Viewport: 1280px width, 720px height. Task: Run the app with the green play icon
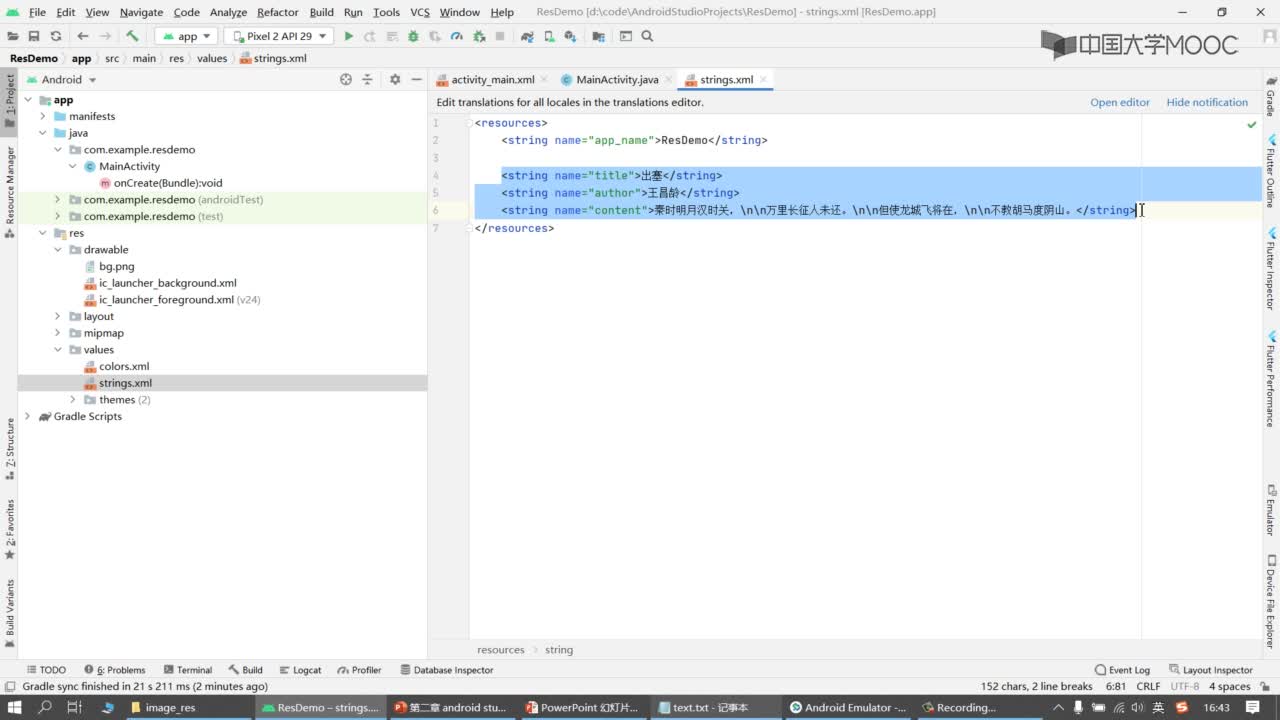tap(348, 36)
